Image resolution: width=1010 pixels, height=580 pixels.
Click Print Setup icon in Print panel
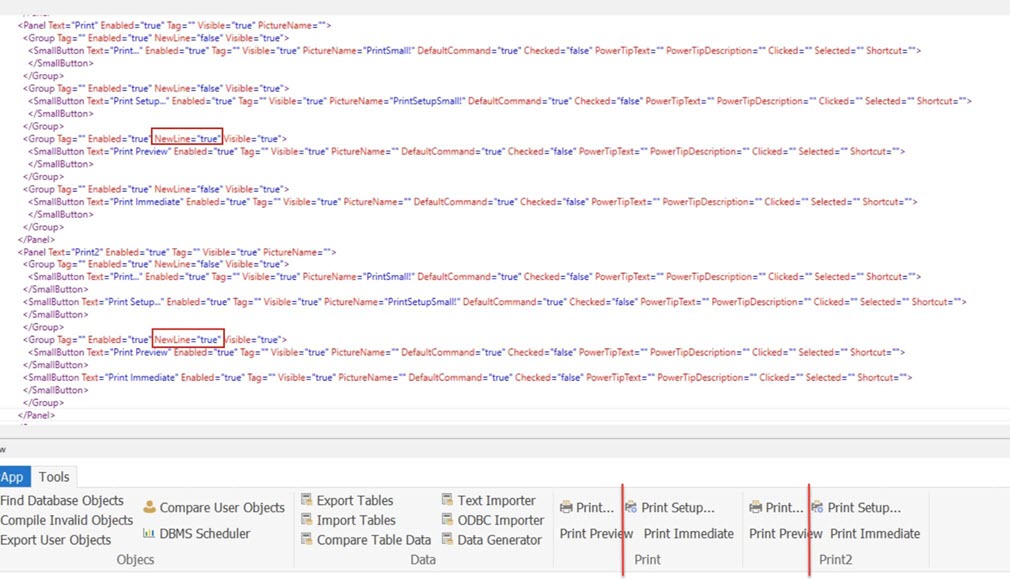(x=631, y=507)
